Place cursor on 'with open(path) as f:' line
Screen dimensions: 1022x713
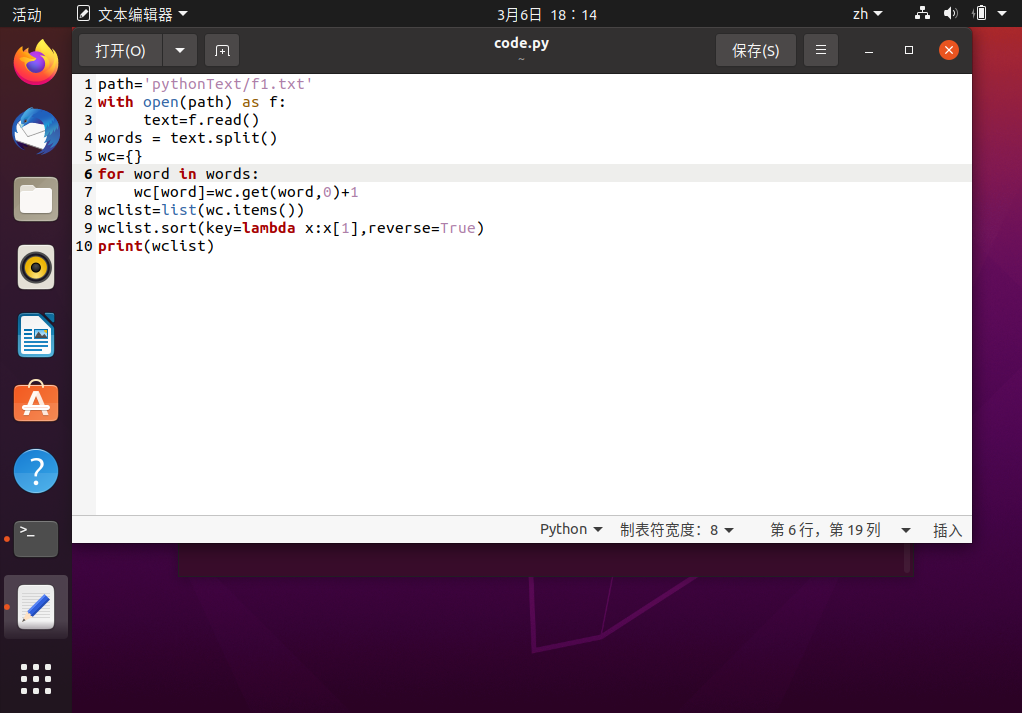click(192, 102)
